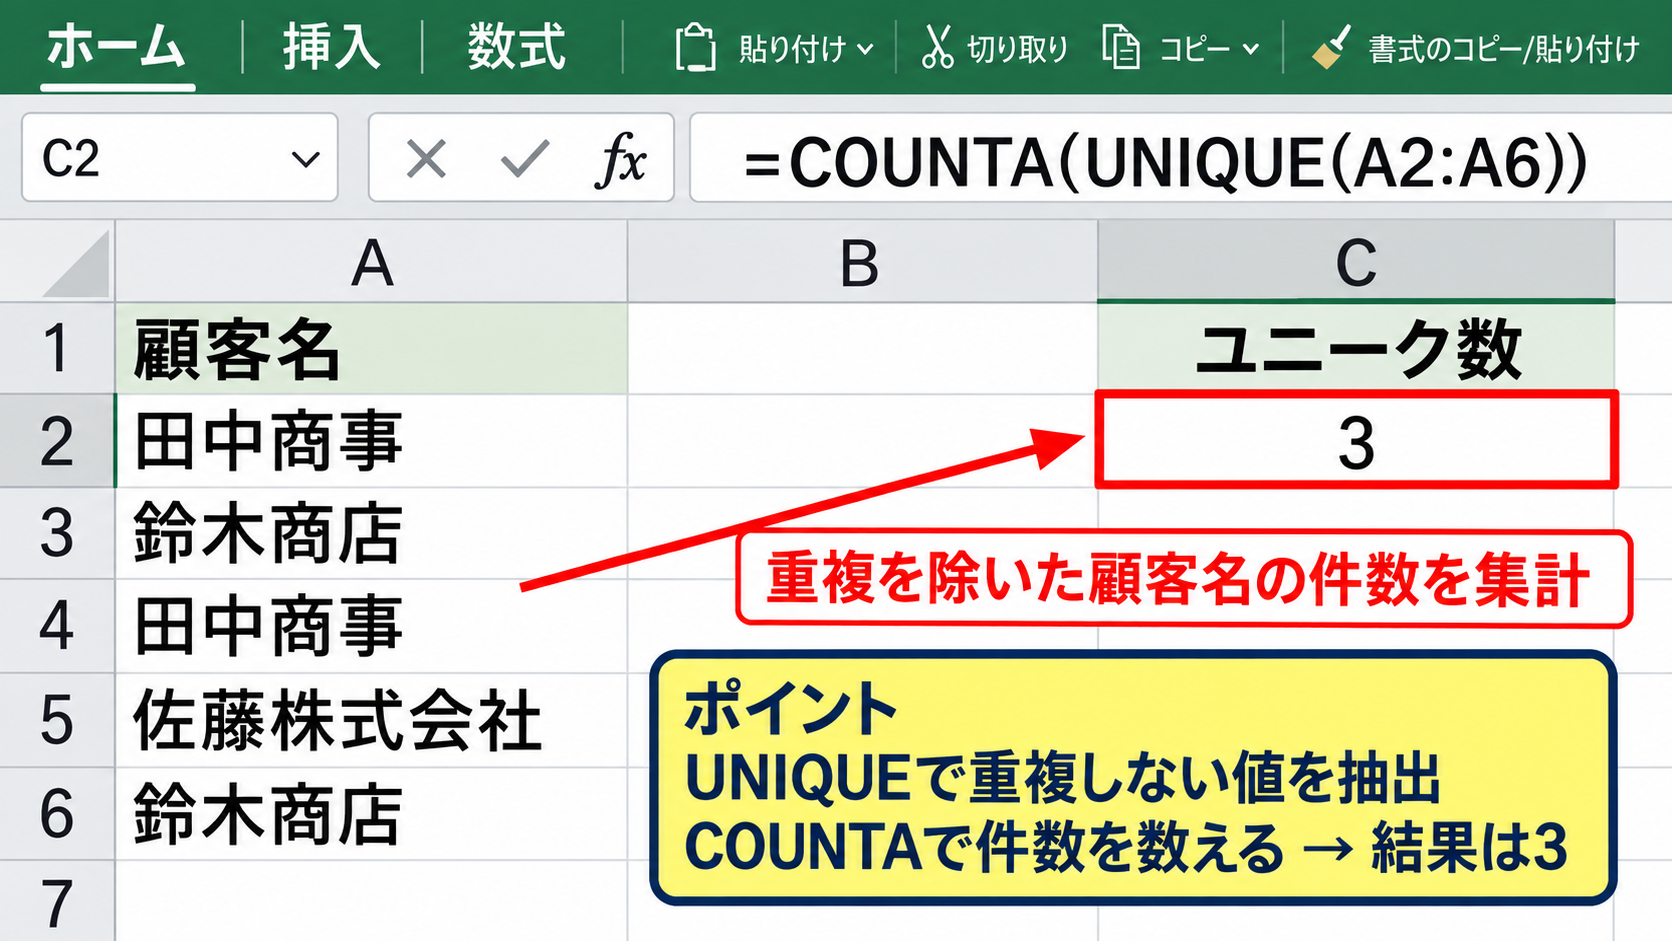
Task: Click empty cell B1
Action: tap(862, 348)
